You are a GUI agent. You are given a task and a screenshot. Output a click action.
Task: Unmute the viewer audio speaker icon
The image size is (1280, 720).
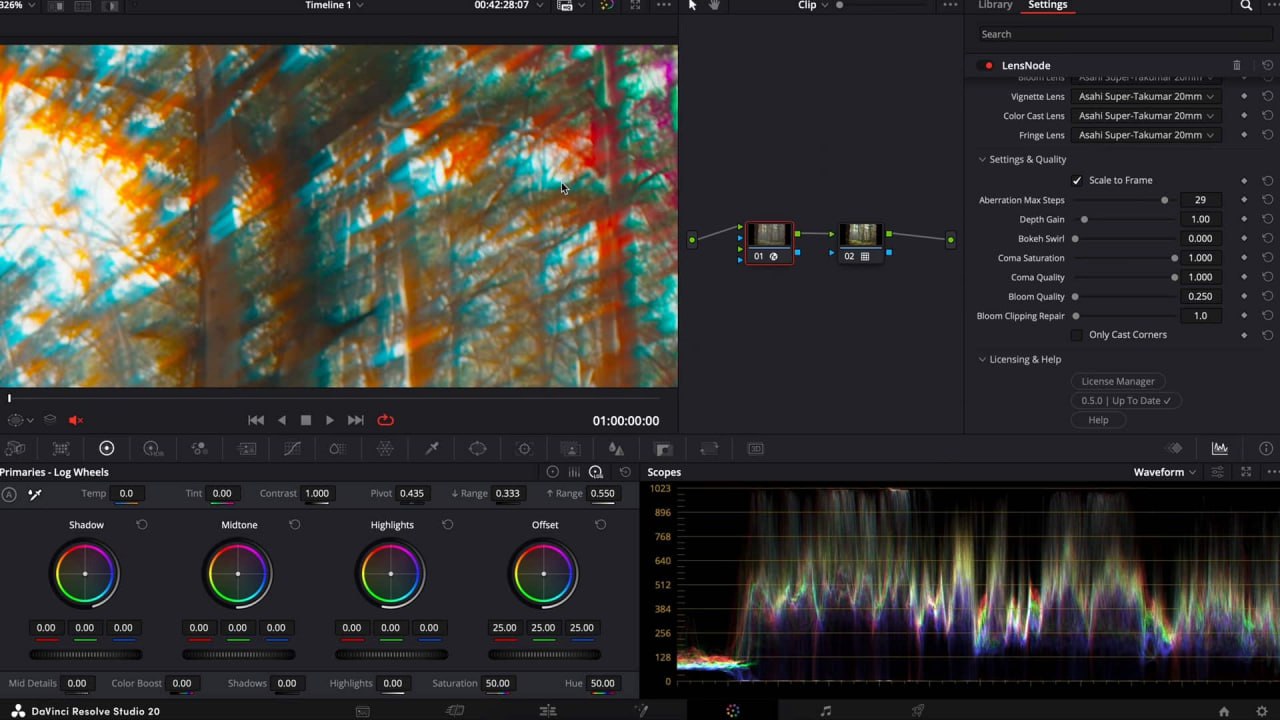[75, 421]
